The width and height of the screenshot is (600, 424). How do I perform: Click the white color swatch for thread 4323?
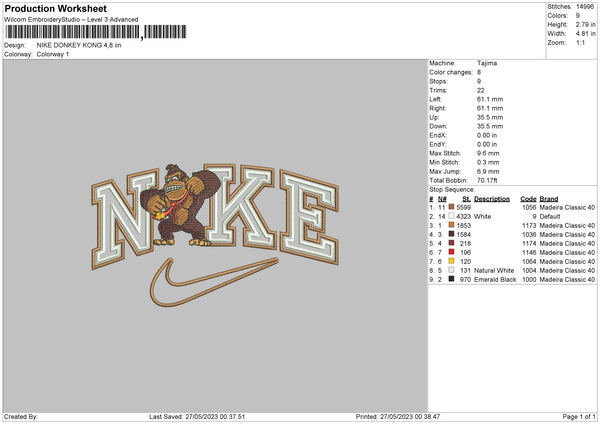[x=451, y=216]
